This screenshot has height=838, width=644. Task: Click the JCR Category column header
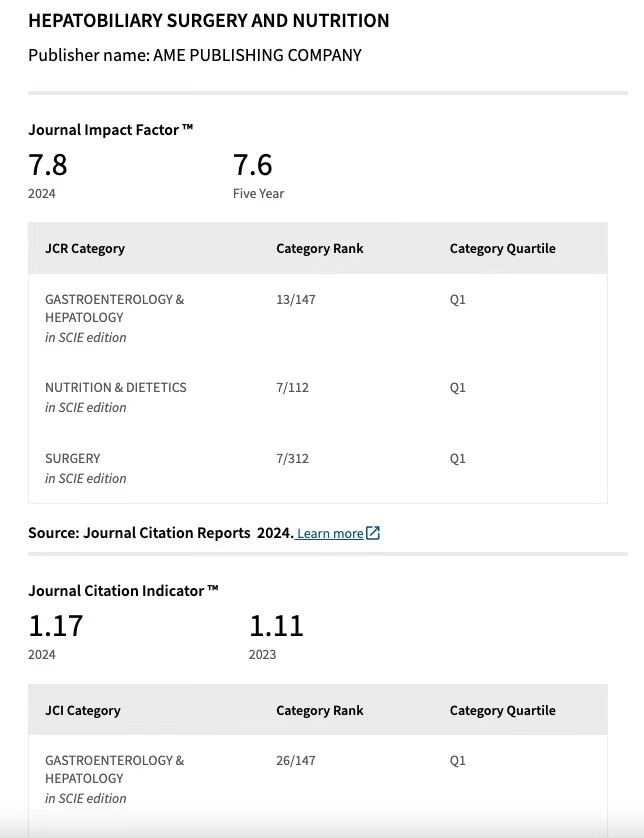(85, 249)
